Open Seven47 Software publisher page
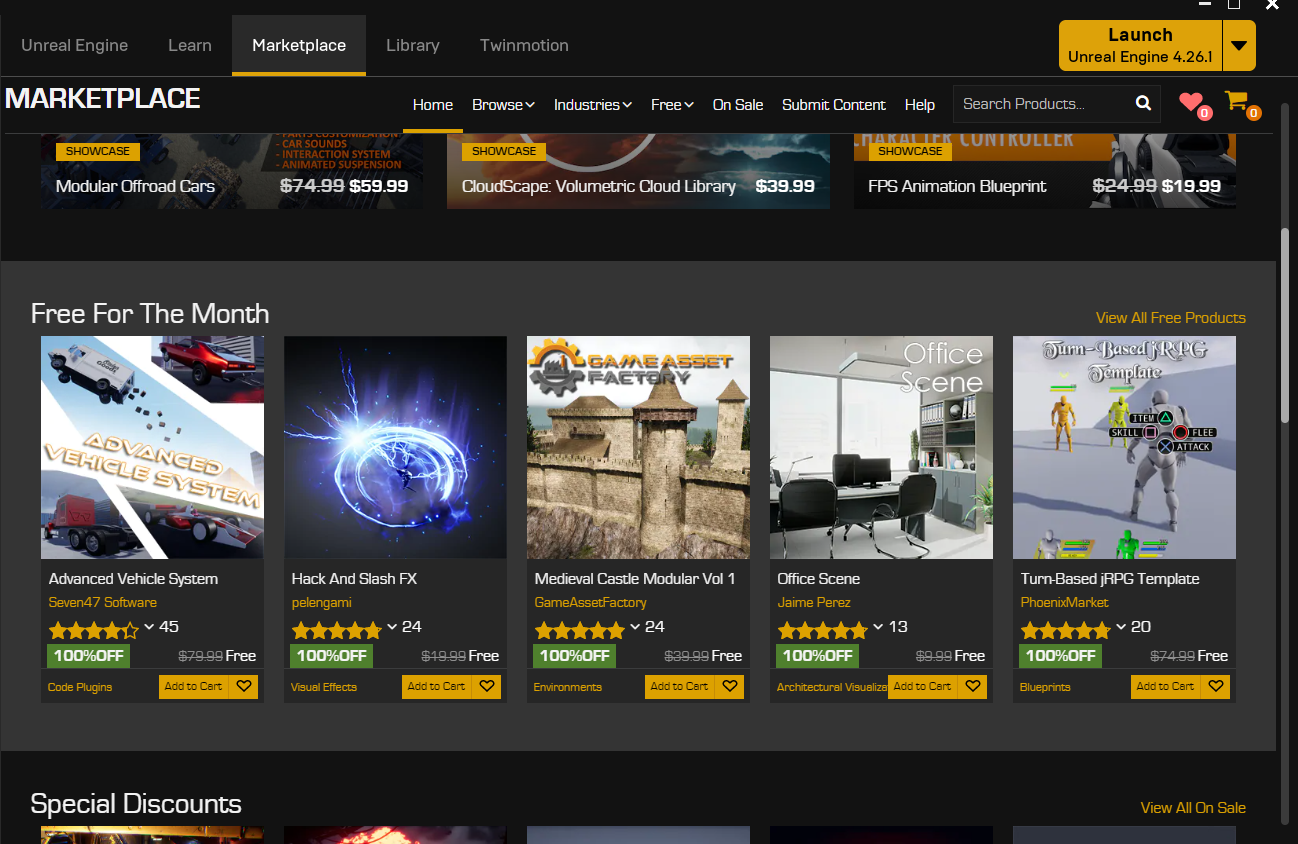1298x844 pixels. pos(103,603)
